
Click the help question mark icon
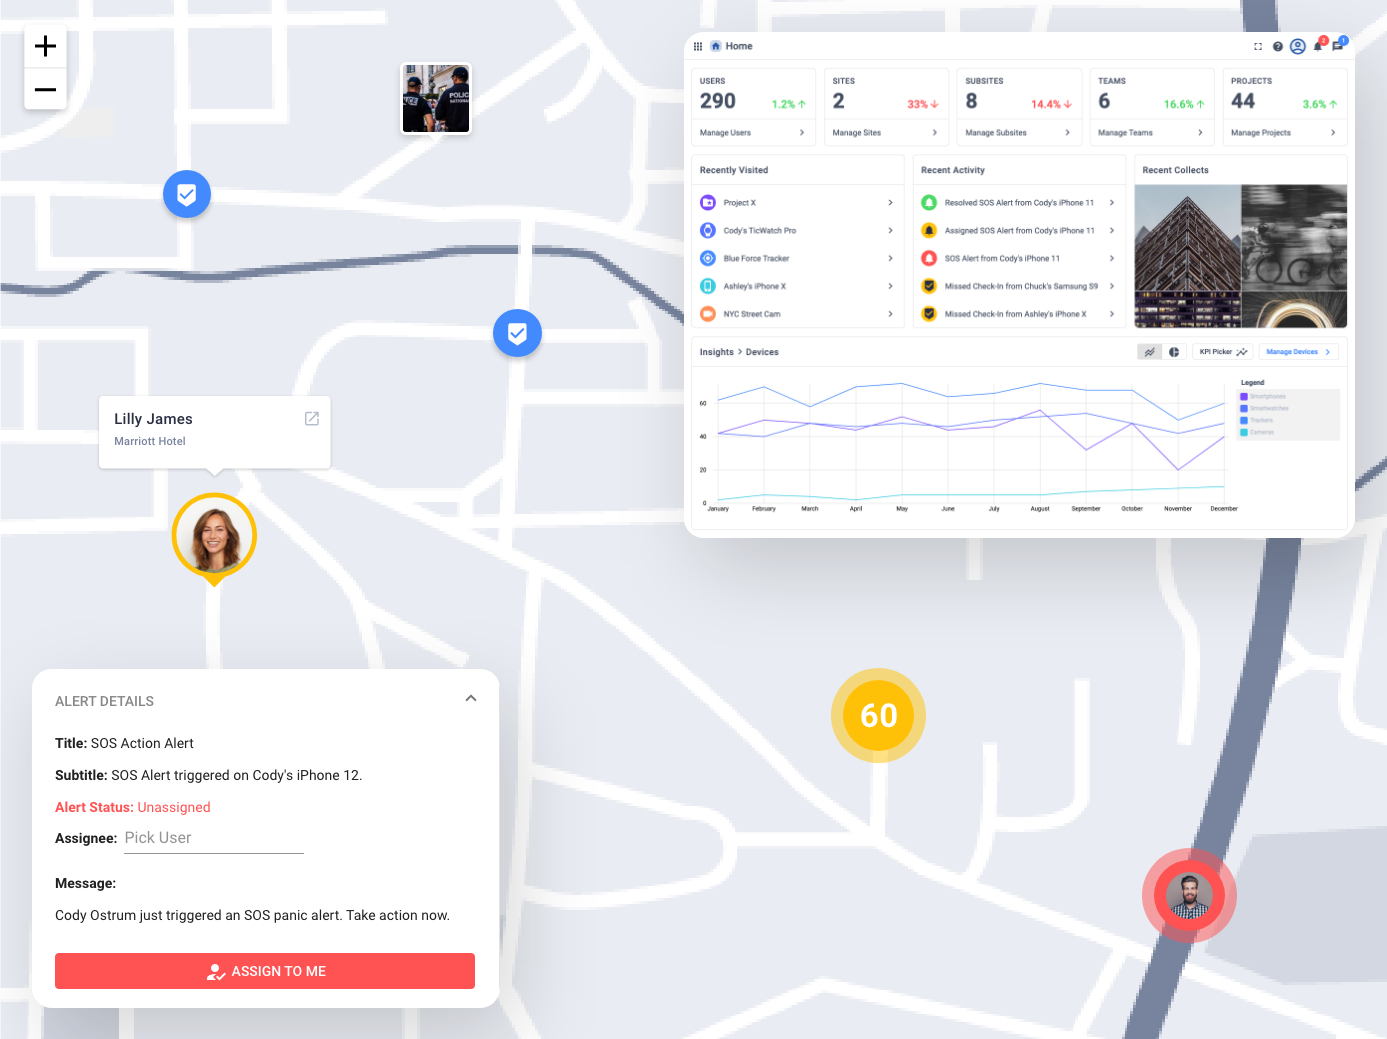pos(1278,46)
